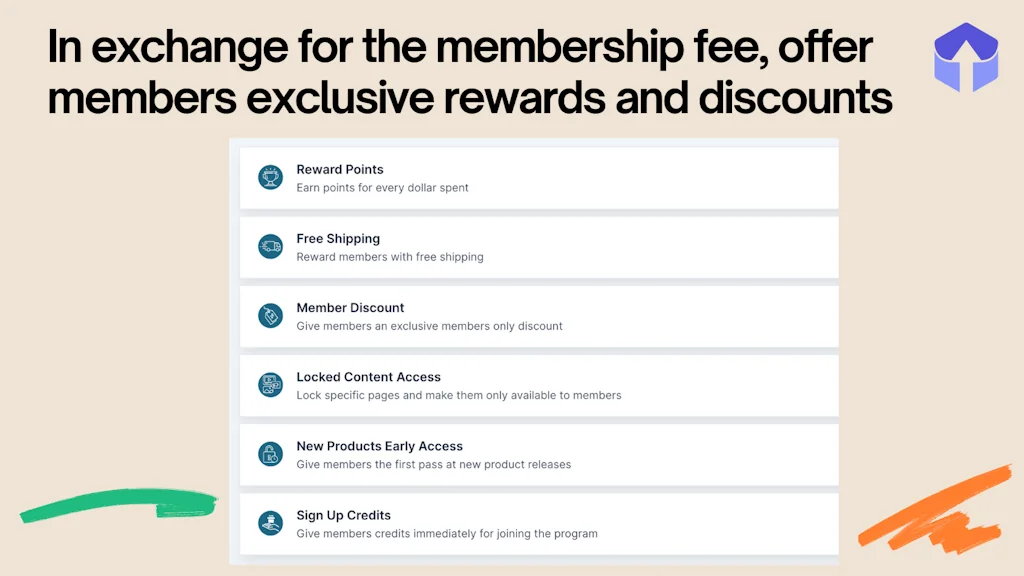Viewport: 1024px width, 576px height.
Task: Click the Sign Up Credits hand icon
Action: click(270, 522)
